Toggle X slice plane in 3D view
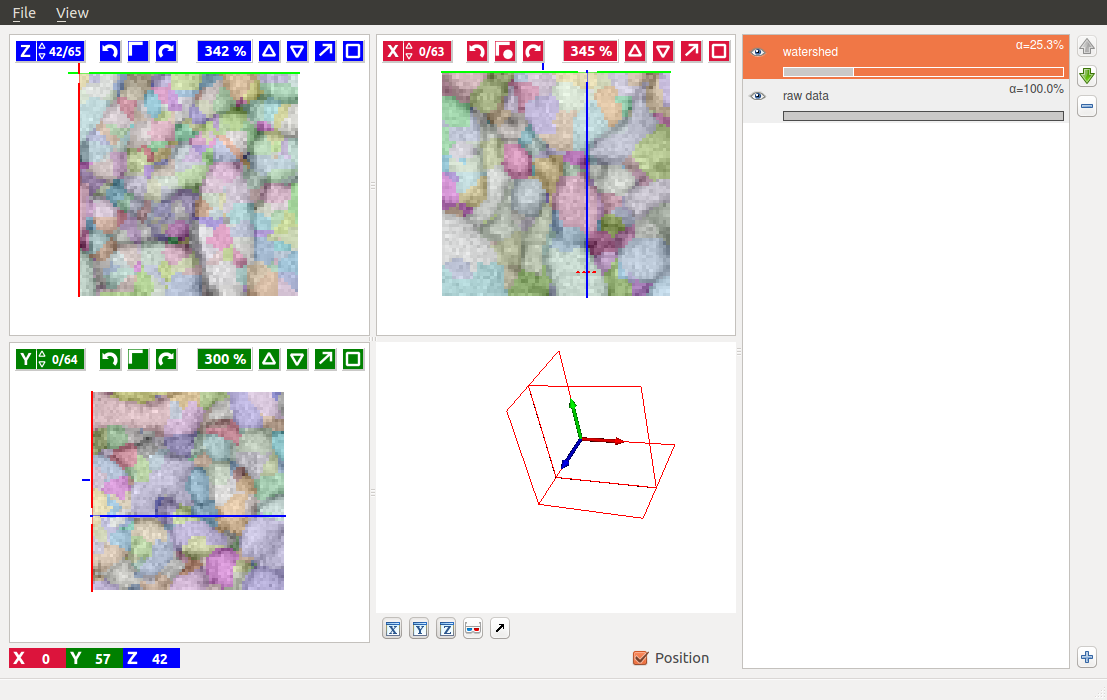1107x700 pixels. click(393, 628)
